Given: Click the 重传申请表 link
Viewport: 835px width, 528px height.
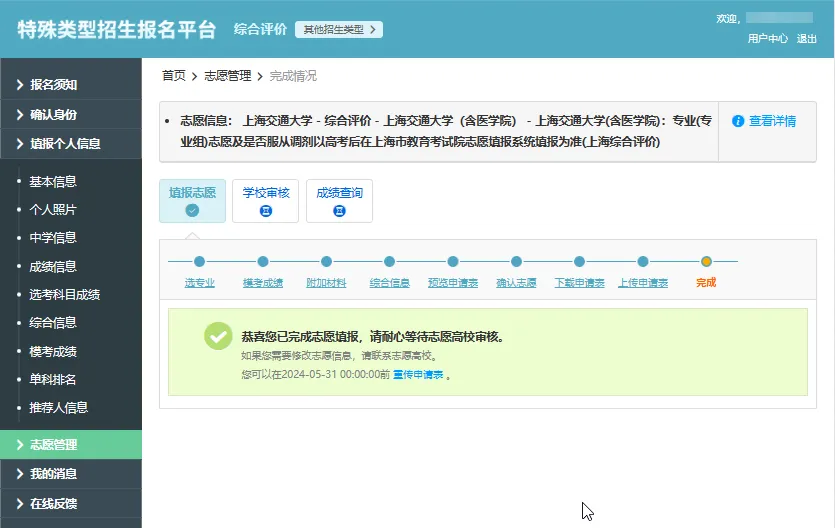Looking at the screenshot, I should point(417,375).
